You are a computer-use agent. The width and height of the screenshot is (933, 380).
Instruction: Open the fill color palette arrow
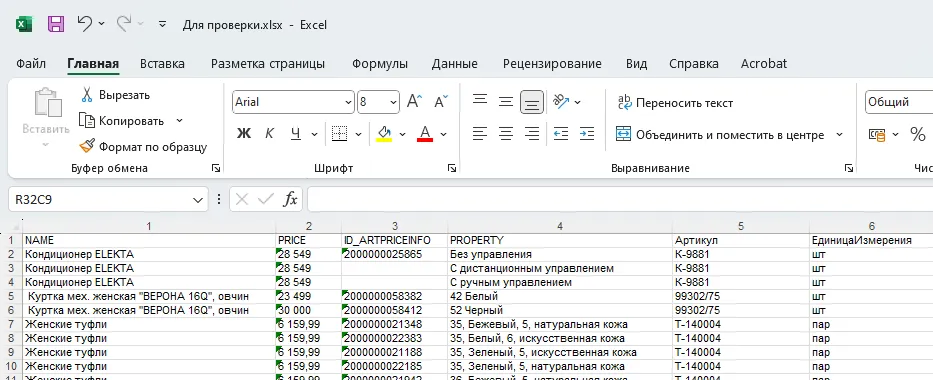point(402,134)
